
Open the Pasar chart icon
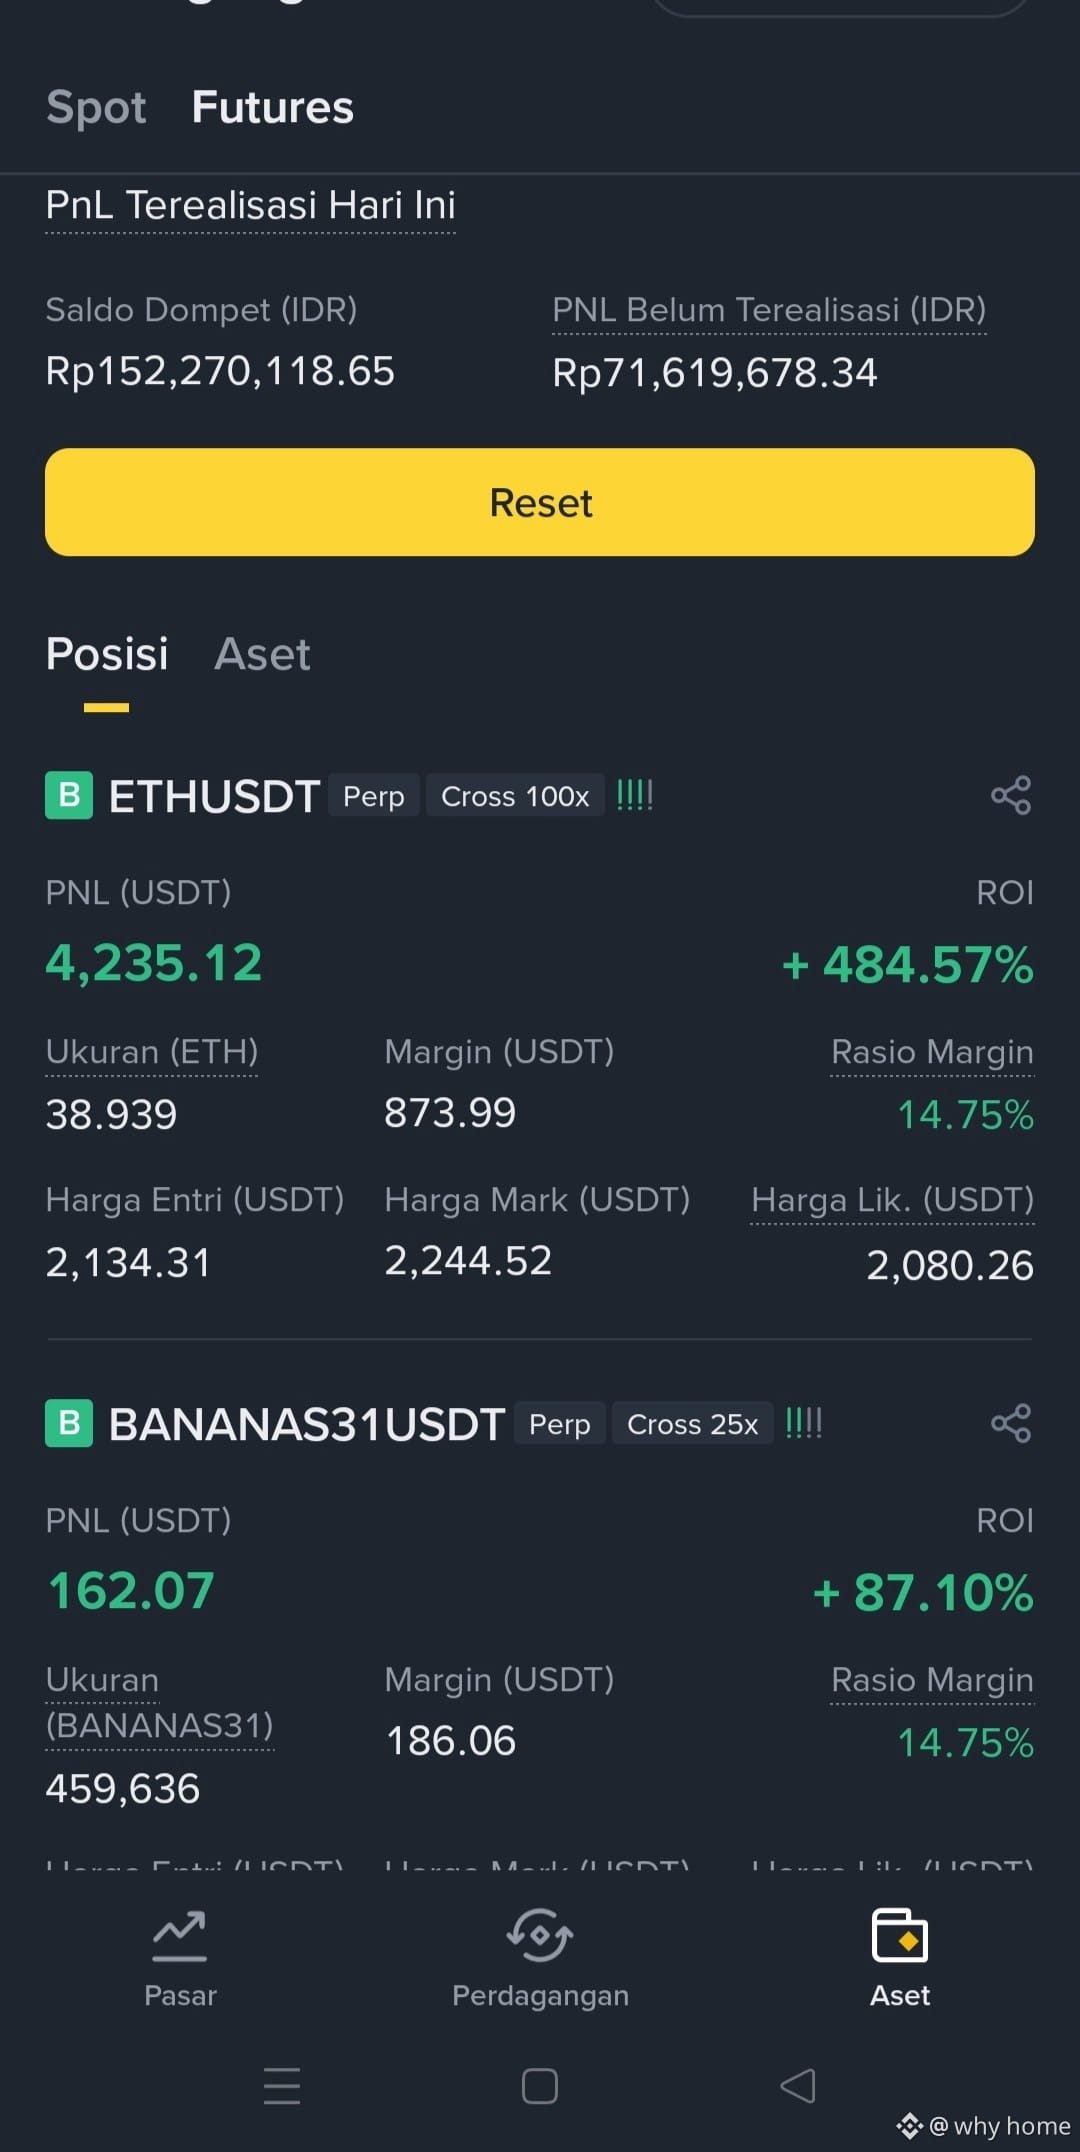click(x=180, y=1936)
